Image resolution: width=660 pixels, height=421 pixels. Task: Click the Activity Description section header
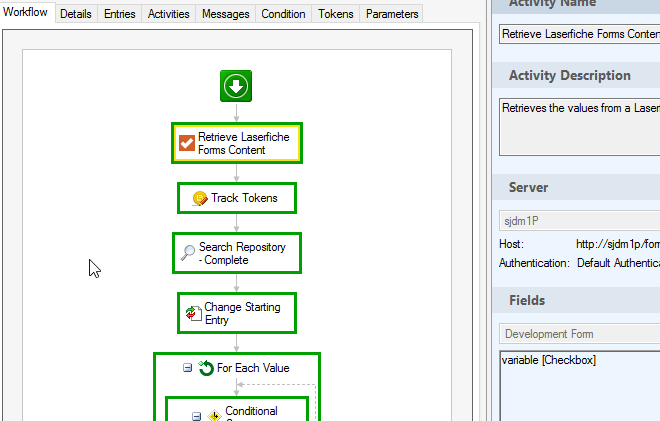576,75
